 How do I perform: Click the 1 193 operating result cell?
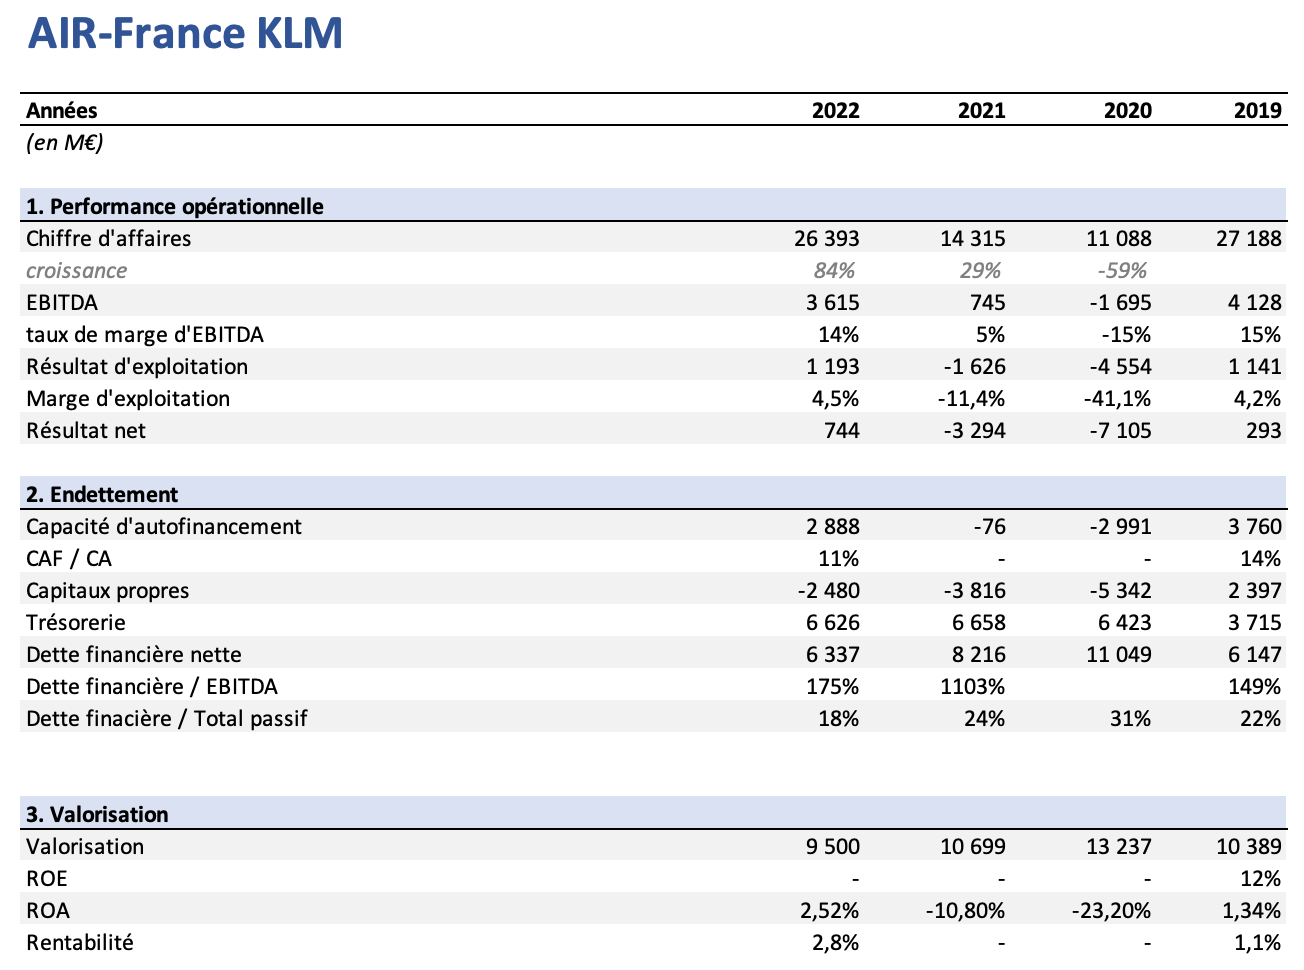(833, 366)
